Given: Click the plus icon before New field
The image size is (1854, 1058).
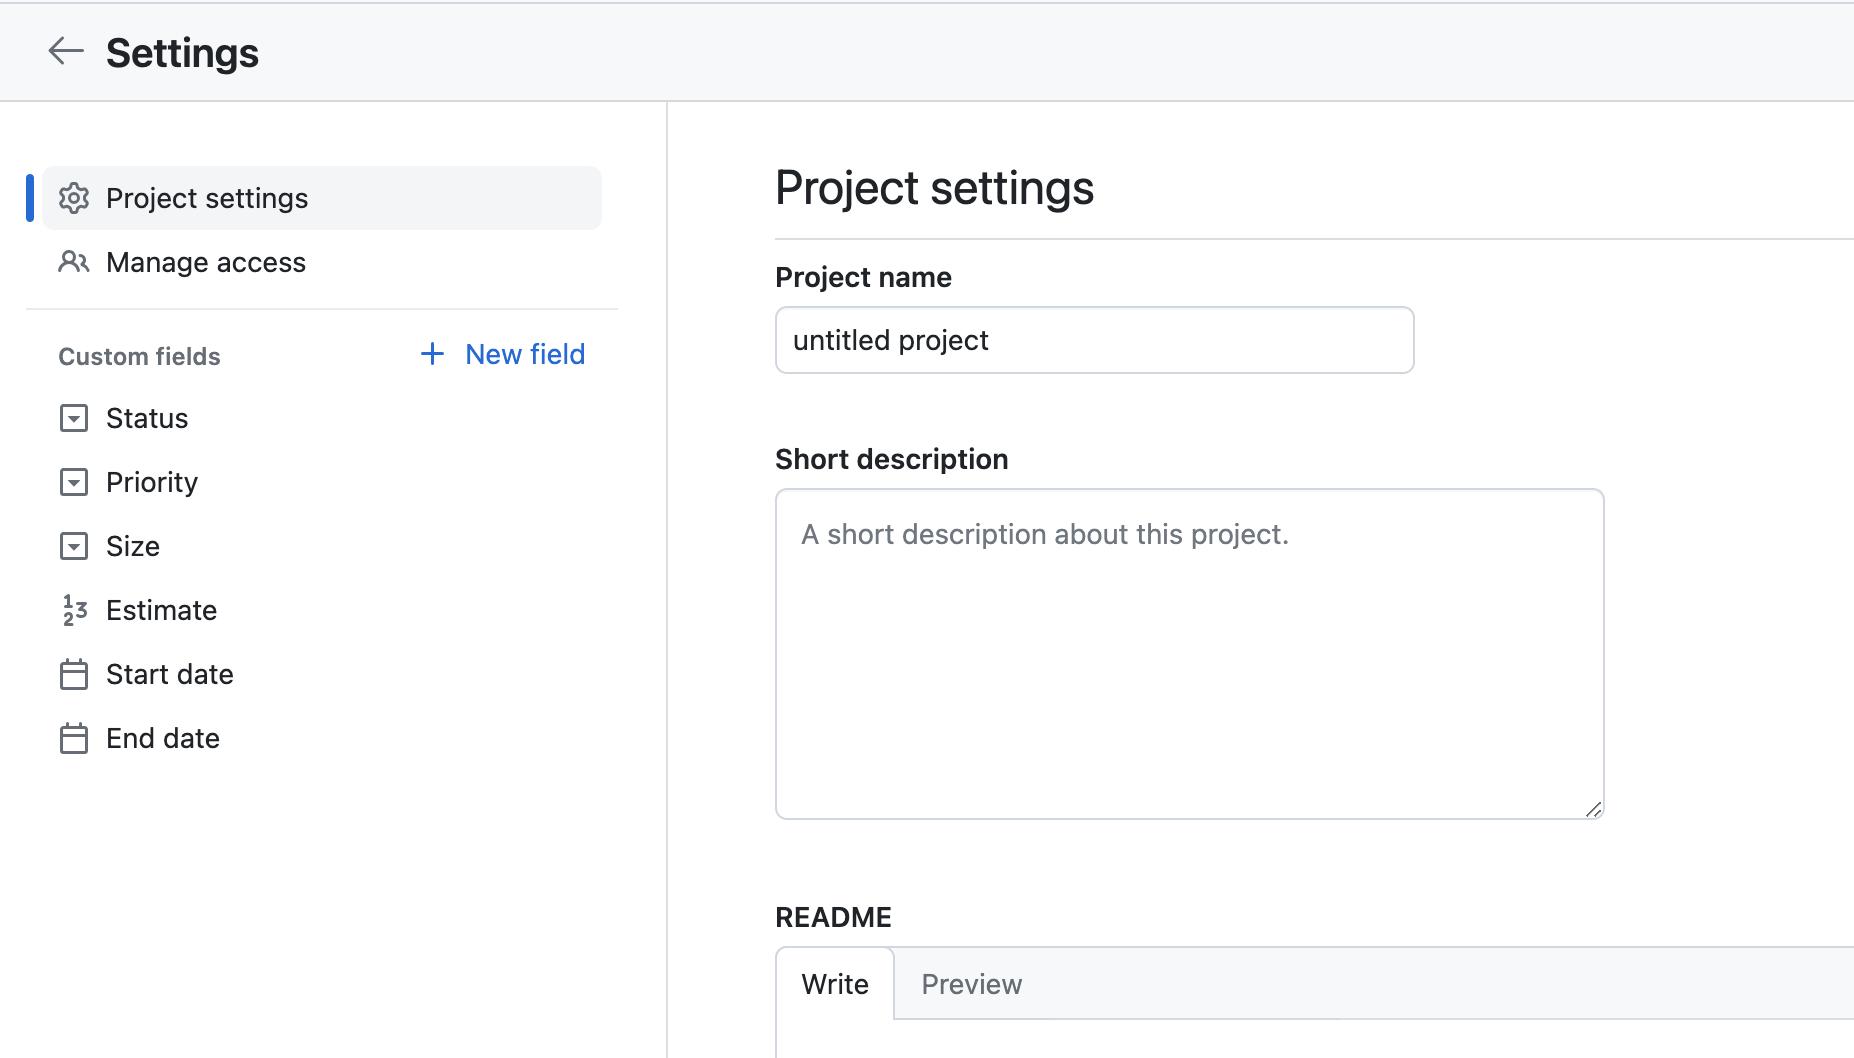Looking at the screenshot, I should click(431, 354).
